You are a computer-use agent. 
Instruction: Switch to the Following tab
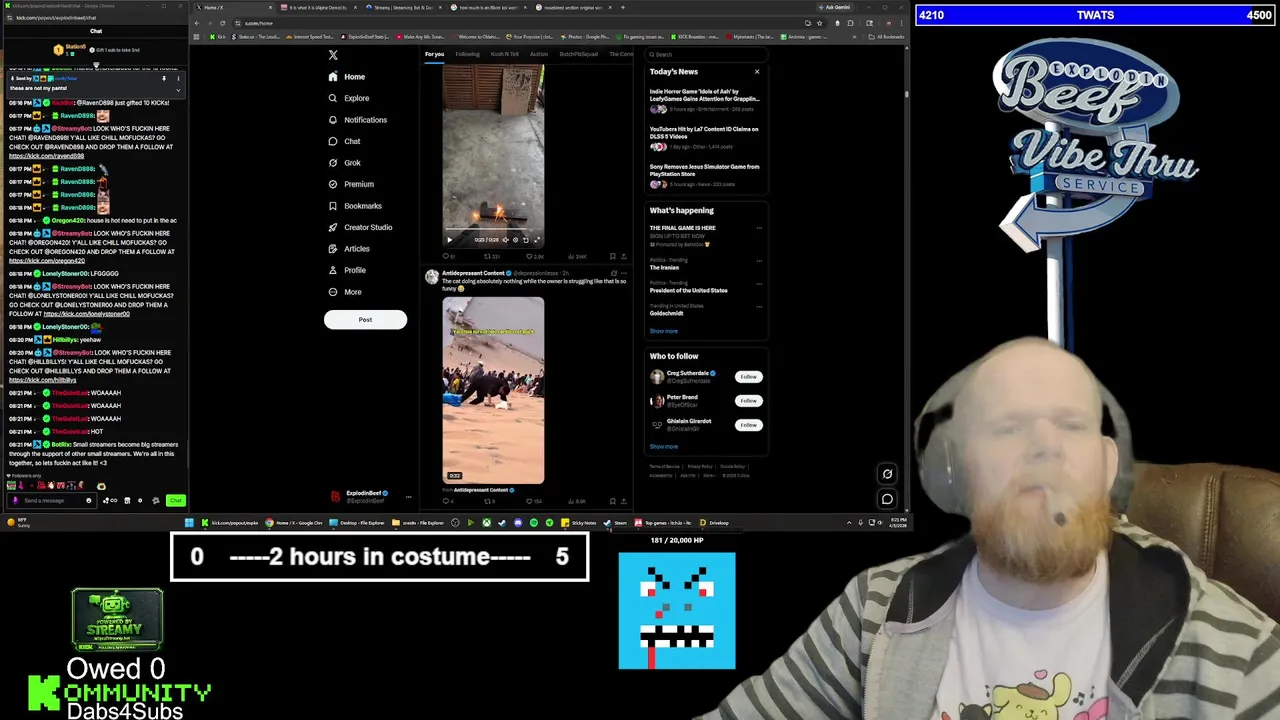(467, 54)
